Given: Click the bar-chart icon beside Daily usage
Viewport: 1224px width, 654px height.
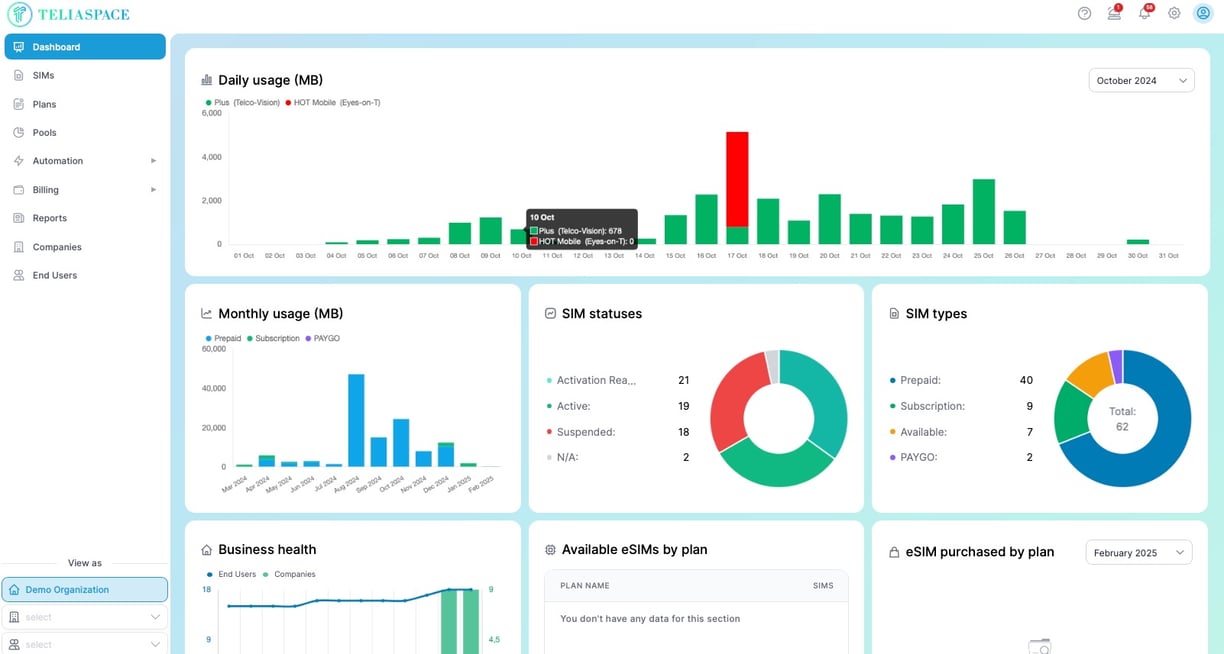Looking at the screenshot, I should point(207,80).
